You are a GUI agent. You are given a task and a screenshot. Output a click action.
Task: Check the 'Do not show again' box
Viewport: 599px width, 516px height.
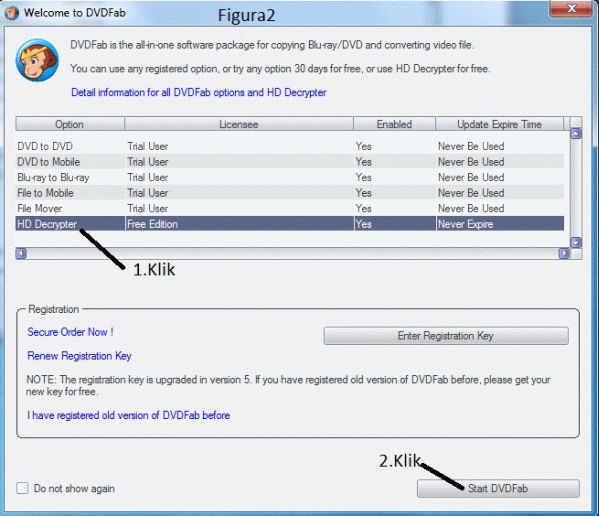(x=22, y=488)
